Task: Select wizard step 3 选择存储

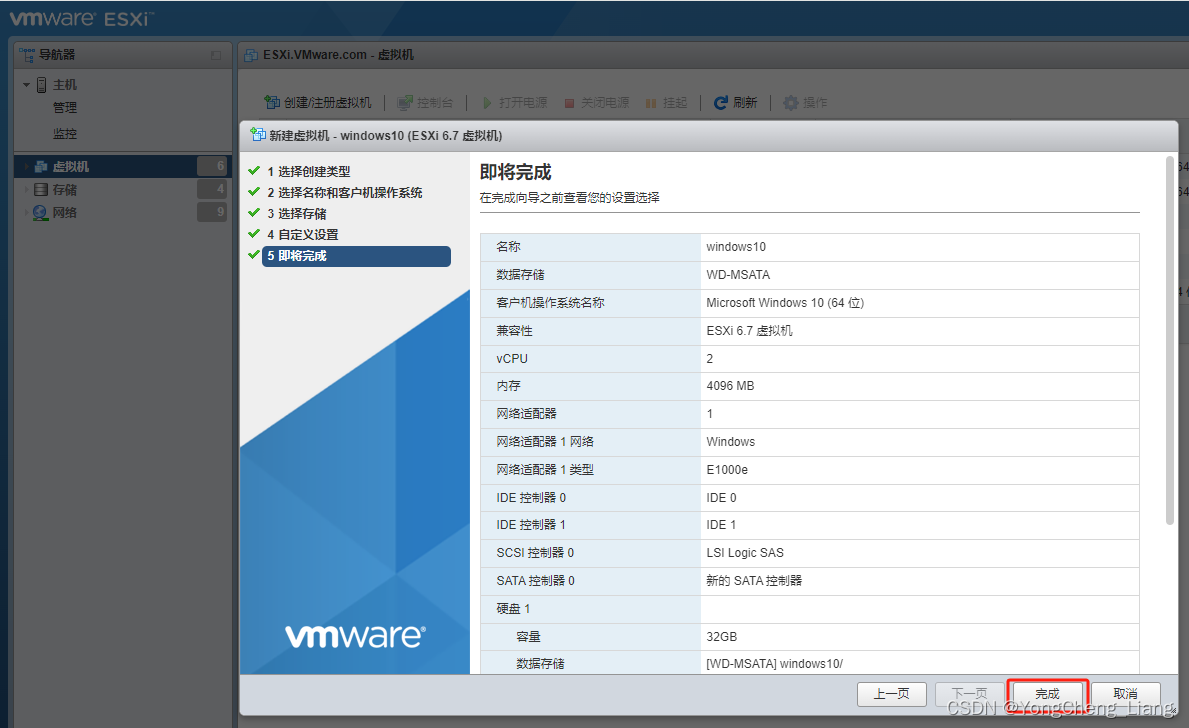Action: coord(296,214)
